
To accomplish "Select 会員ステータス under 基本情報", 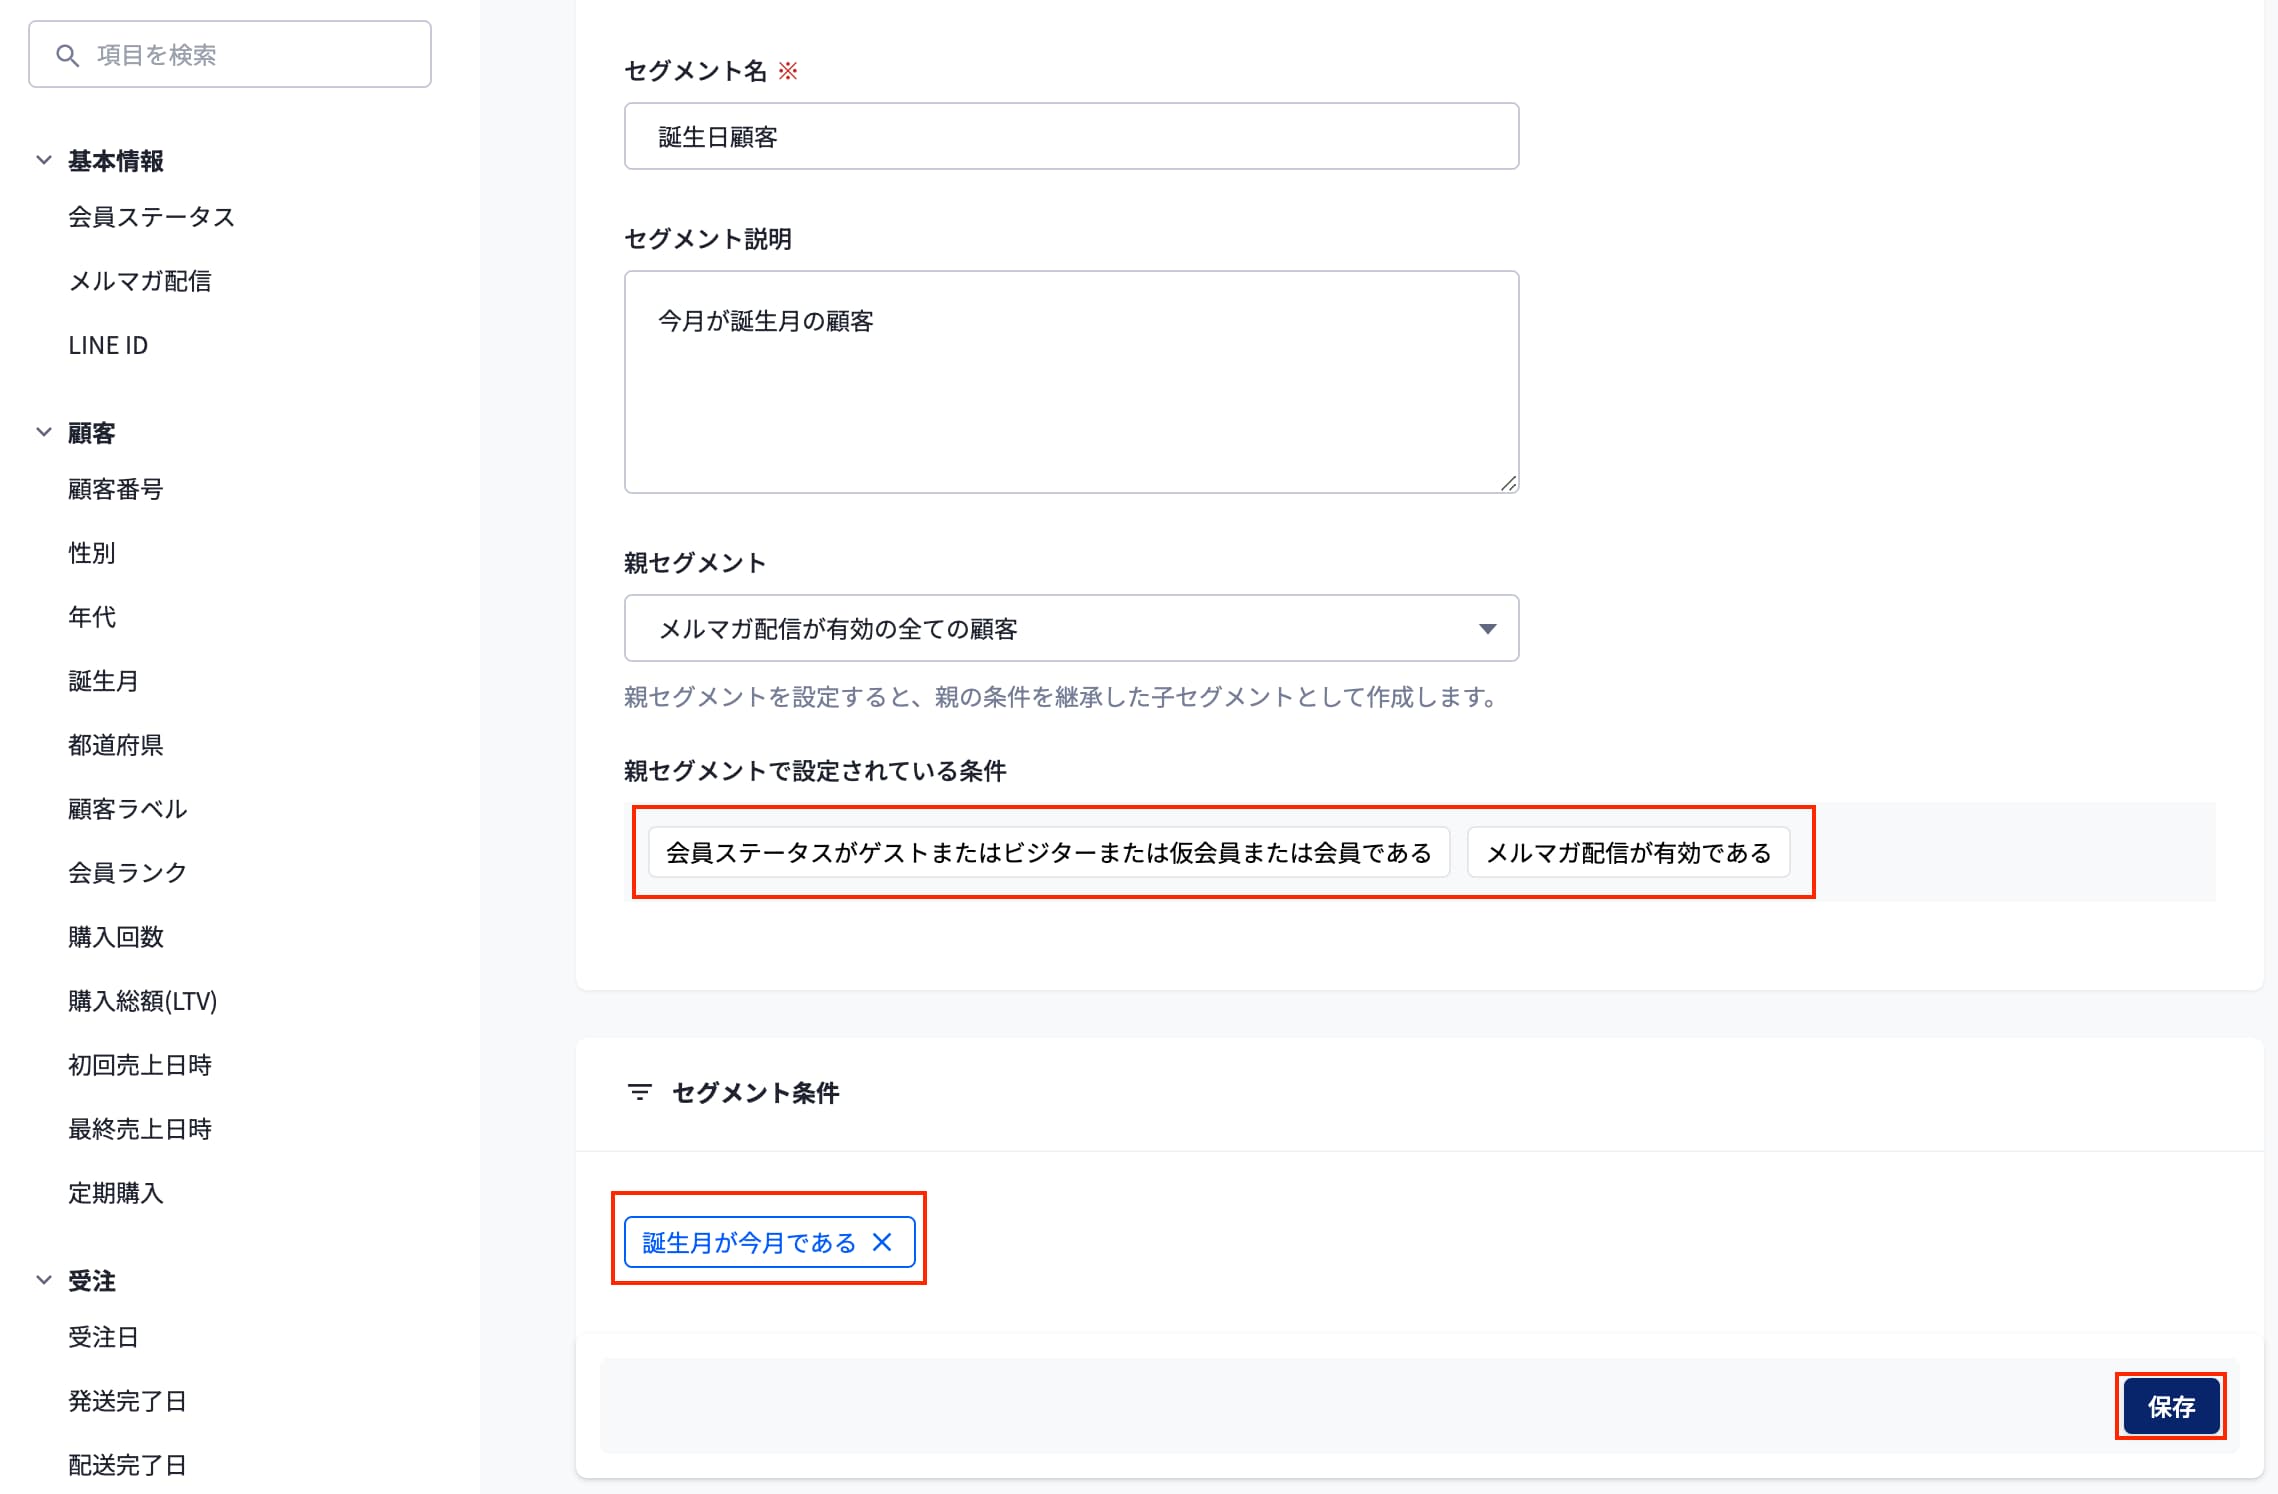I will (151, 217).
